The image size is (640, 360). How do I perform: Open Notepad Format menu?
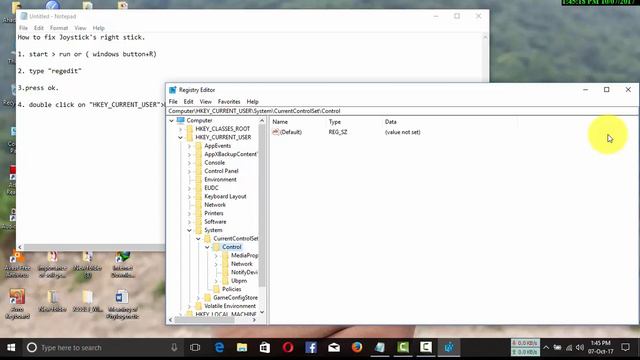click(x=59, y=28)
